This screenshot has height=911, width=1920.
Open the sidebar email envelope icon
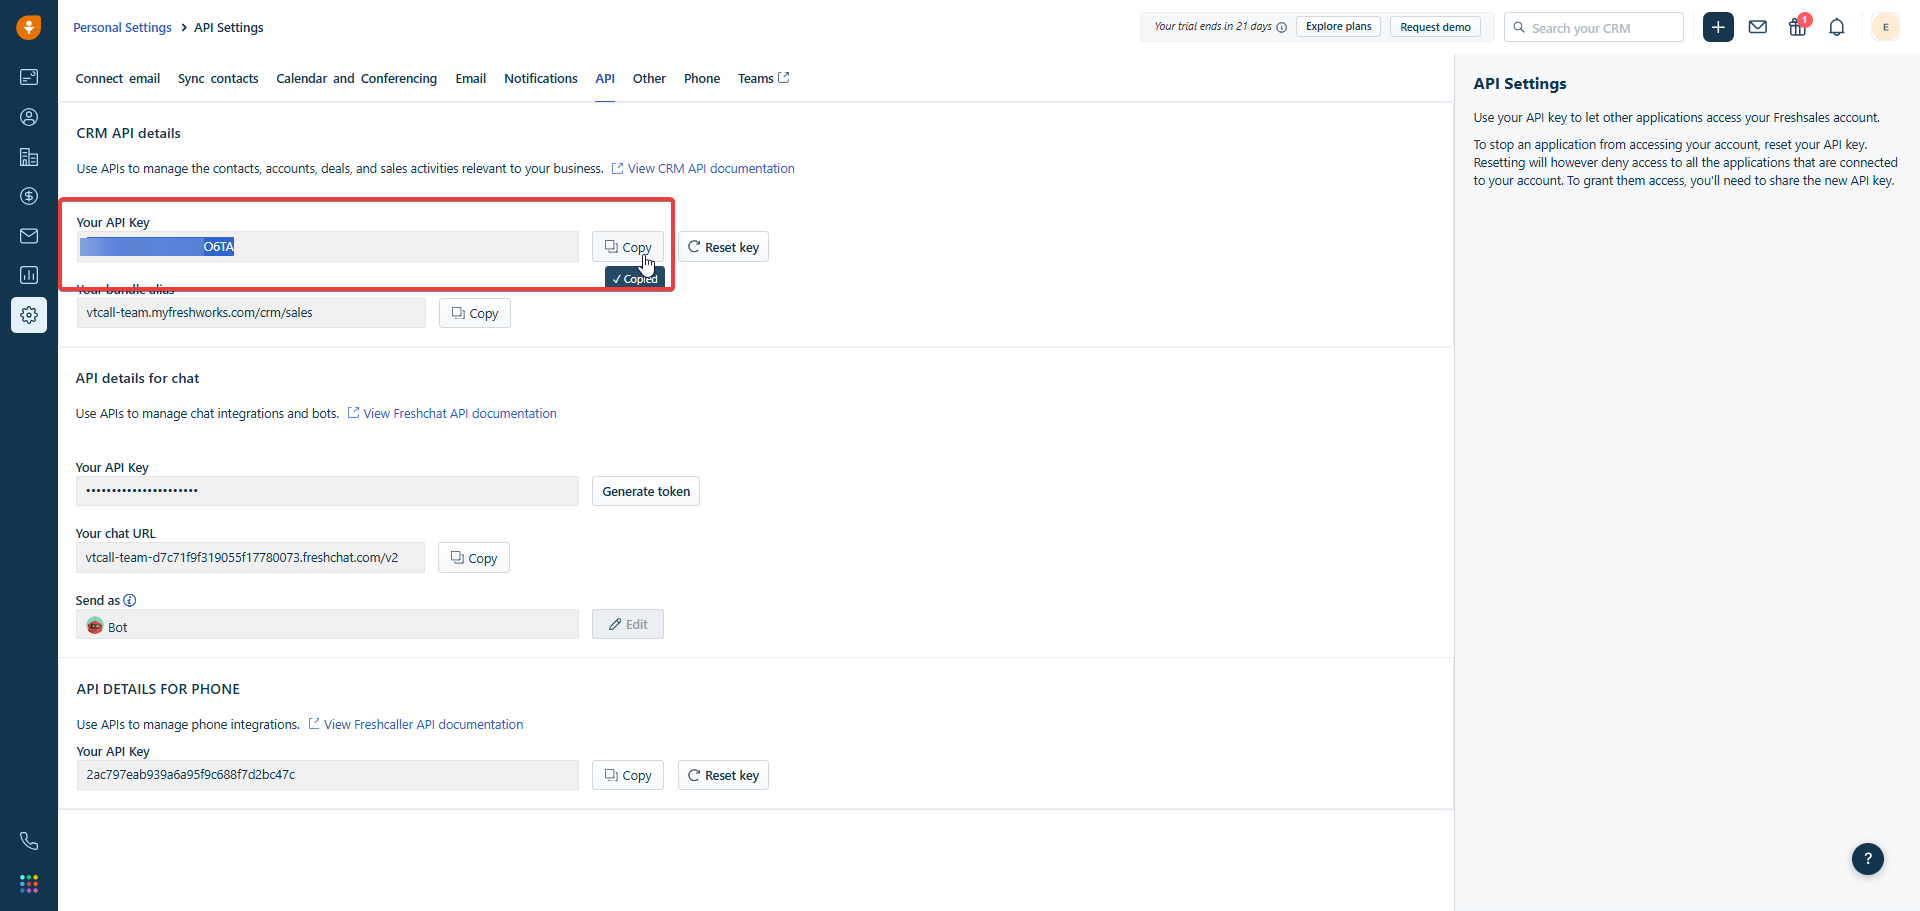tap(29, 236)
